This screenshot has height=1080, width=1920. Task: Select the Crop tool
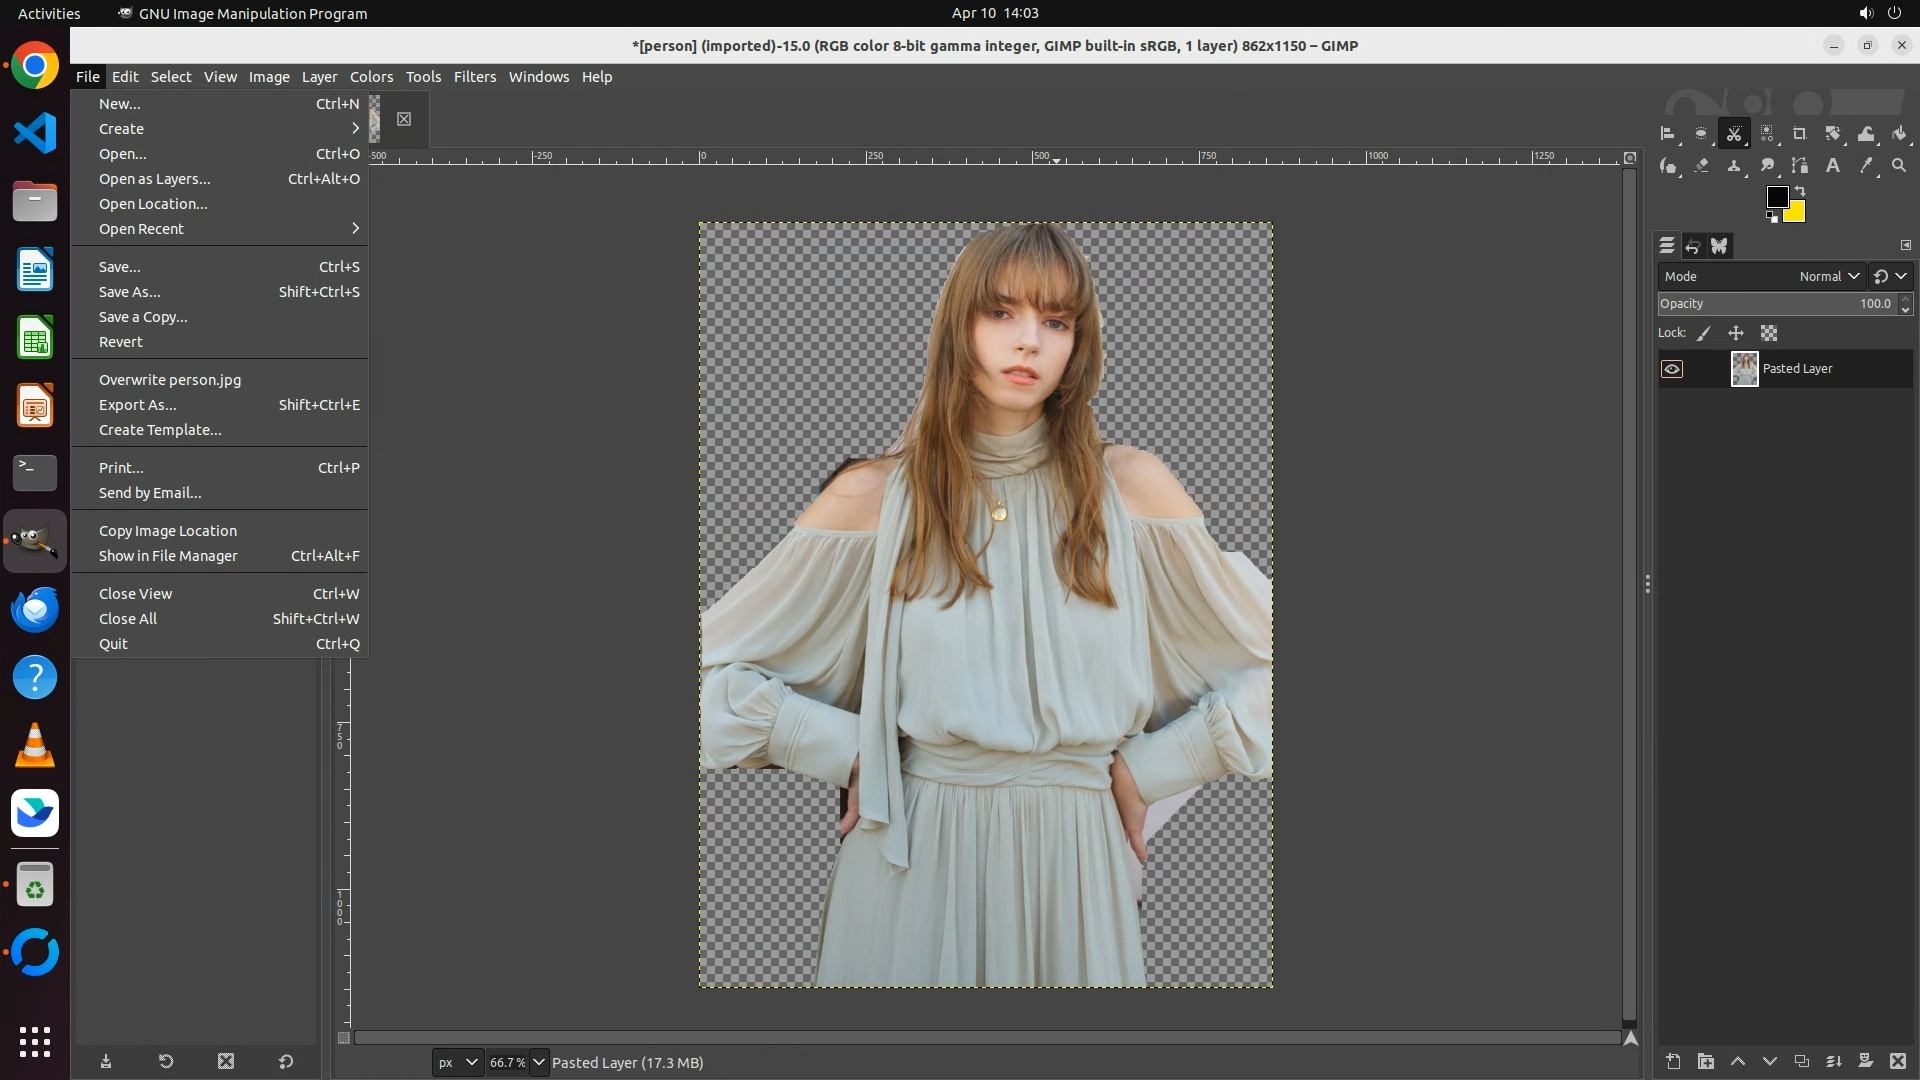click(x=1799, y=134)
